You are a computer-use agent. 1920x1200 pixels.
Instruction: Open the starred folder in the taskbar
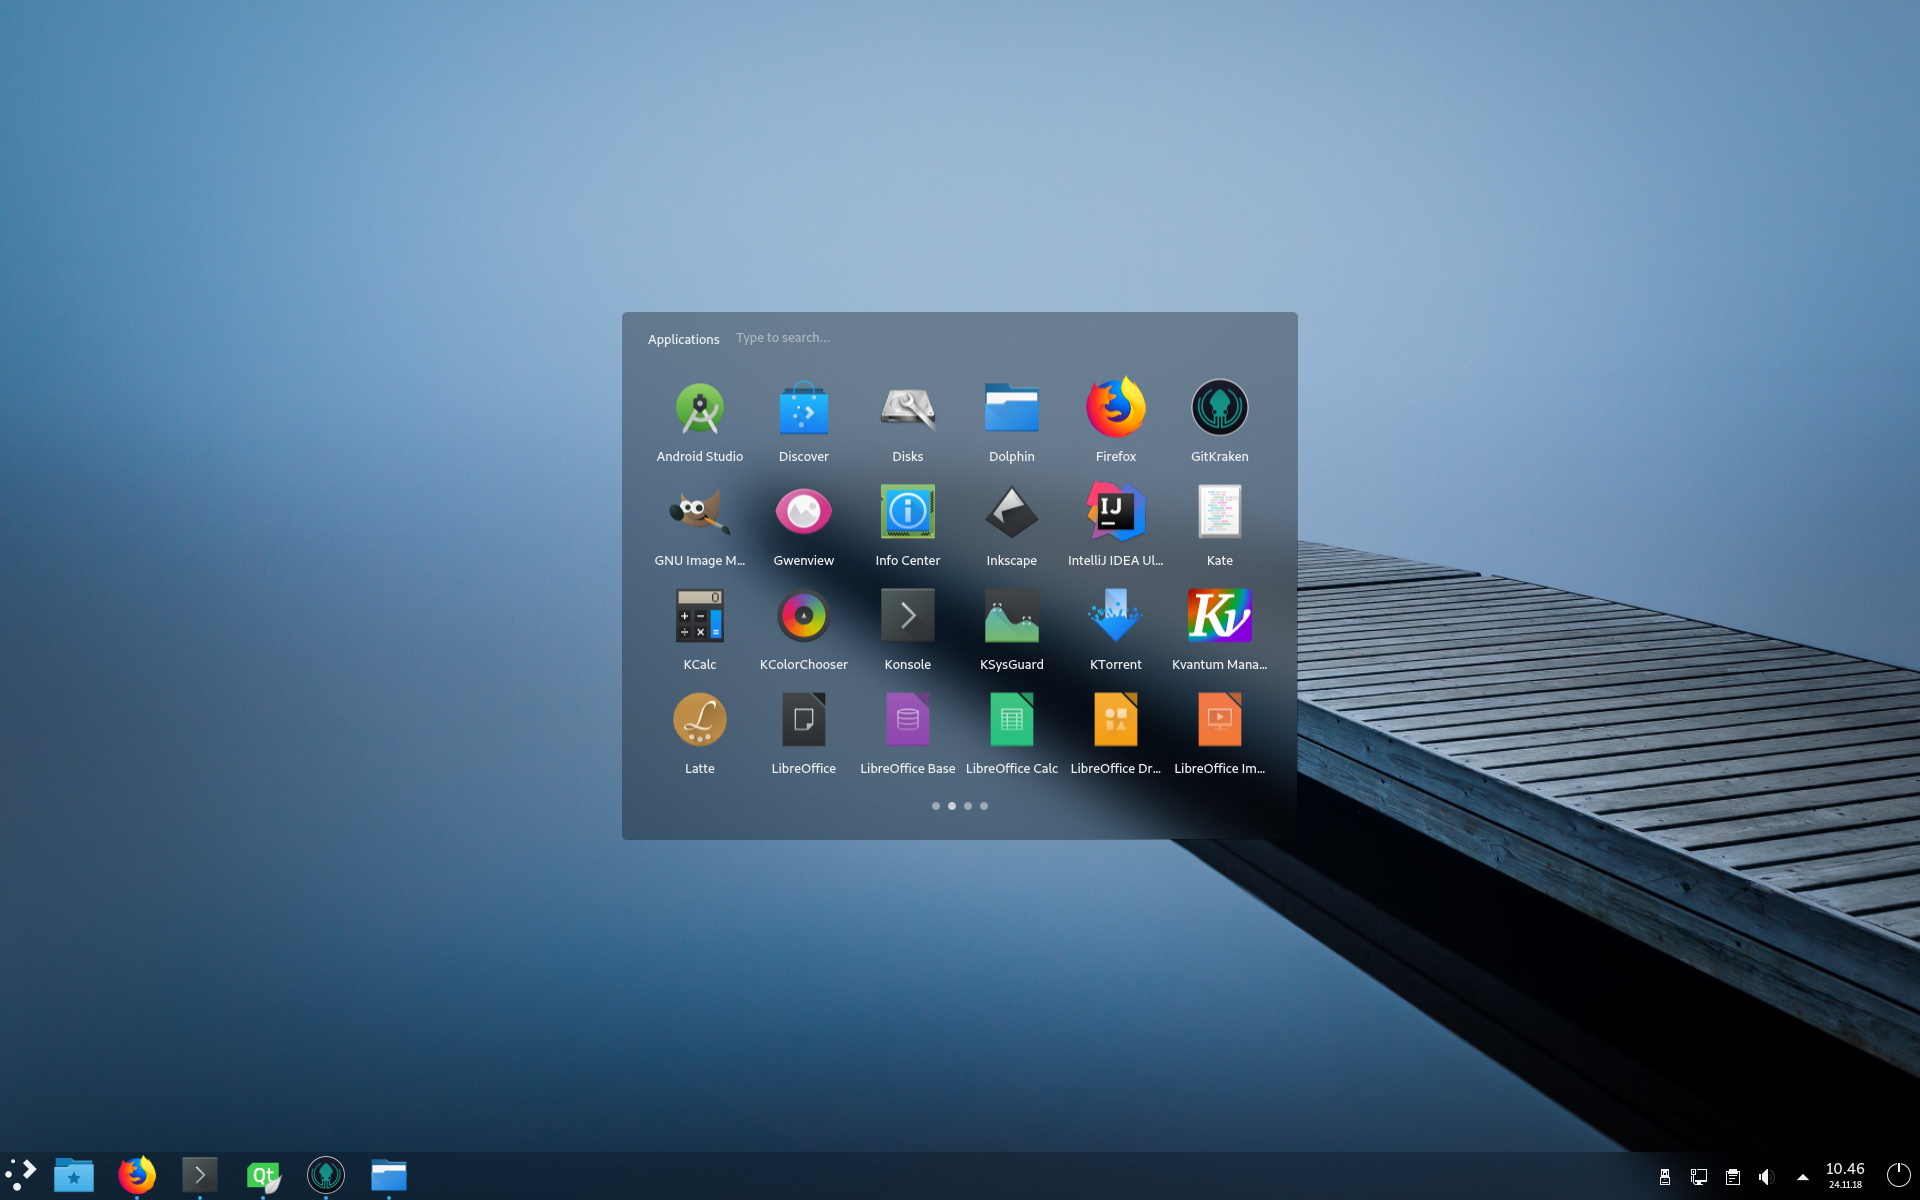tap(74, 1175)
